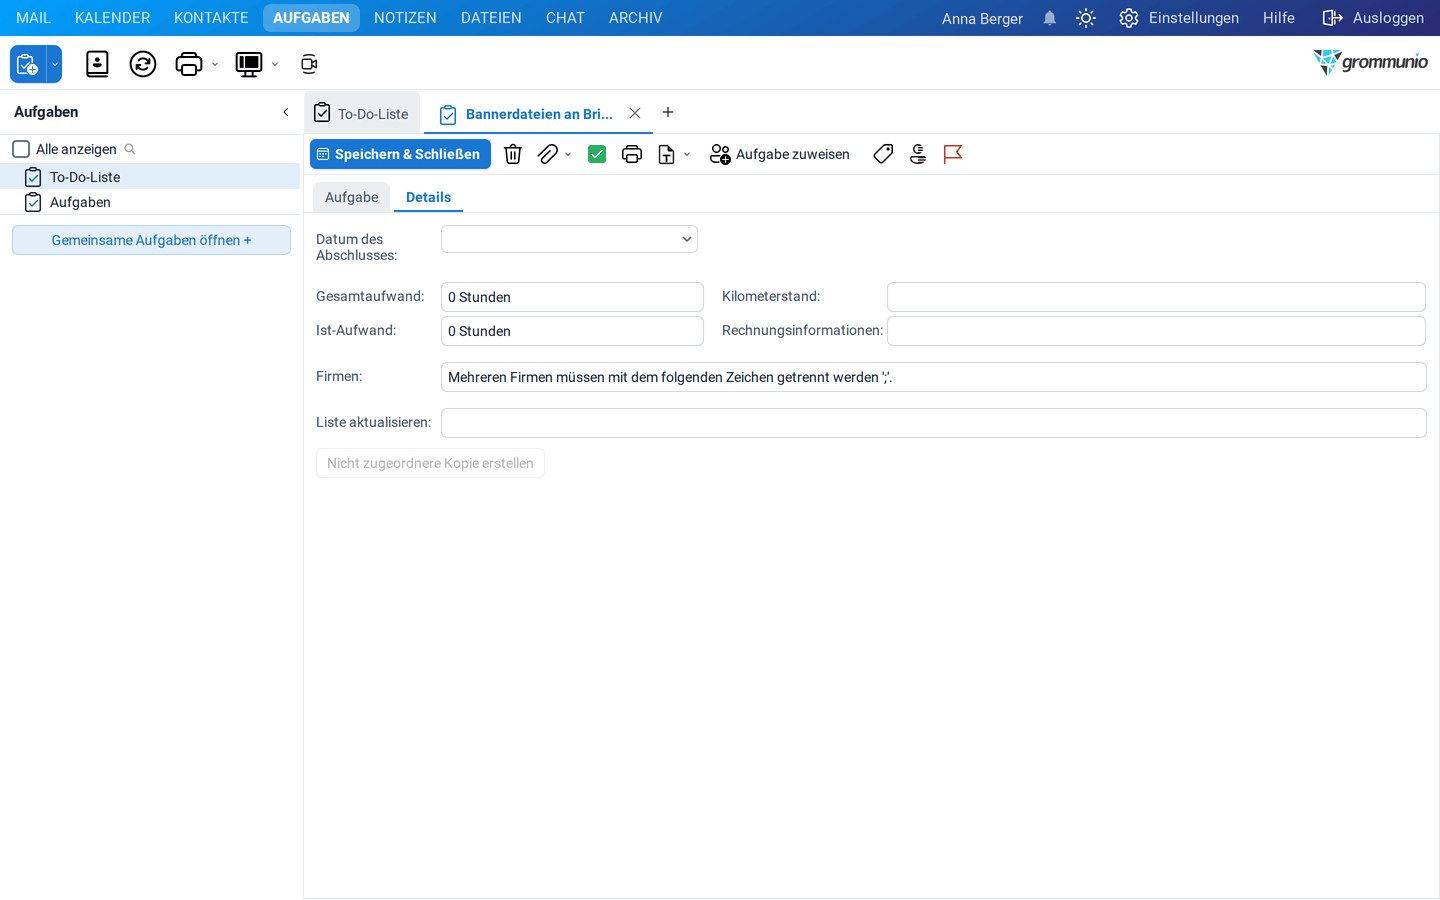Click the refresh circular arrows icon

[x=143, y=64]
